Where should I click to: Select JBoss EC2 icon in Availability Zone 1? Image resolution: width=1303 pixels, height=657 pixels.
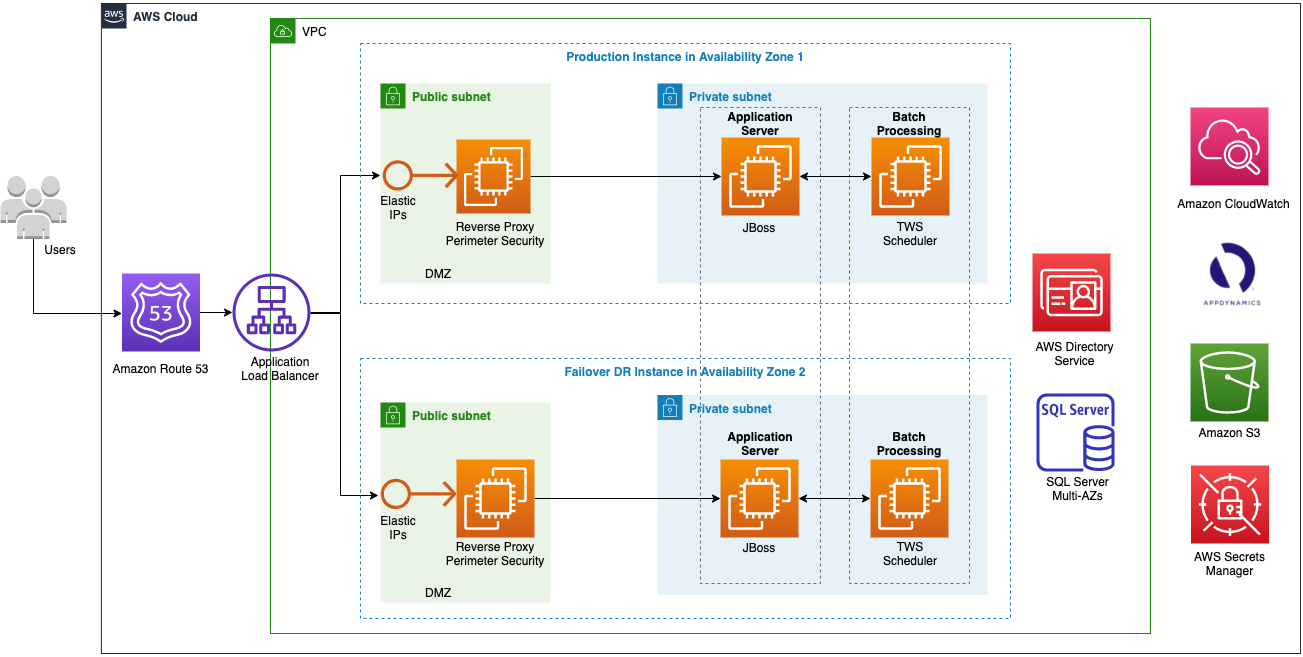click(x=760, y=177)
